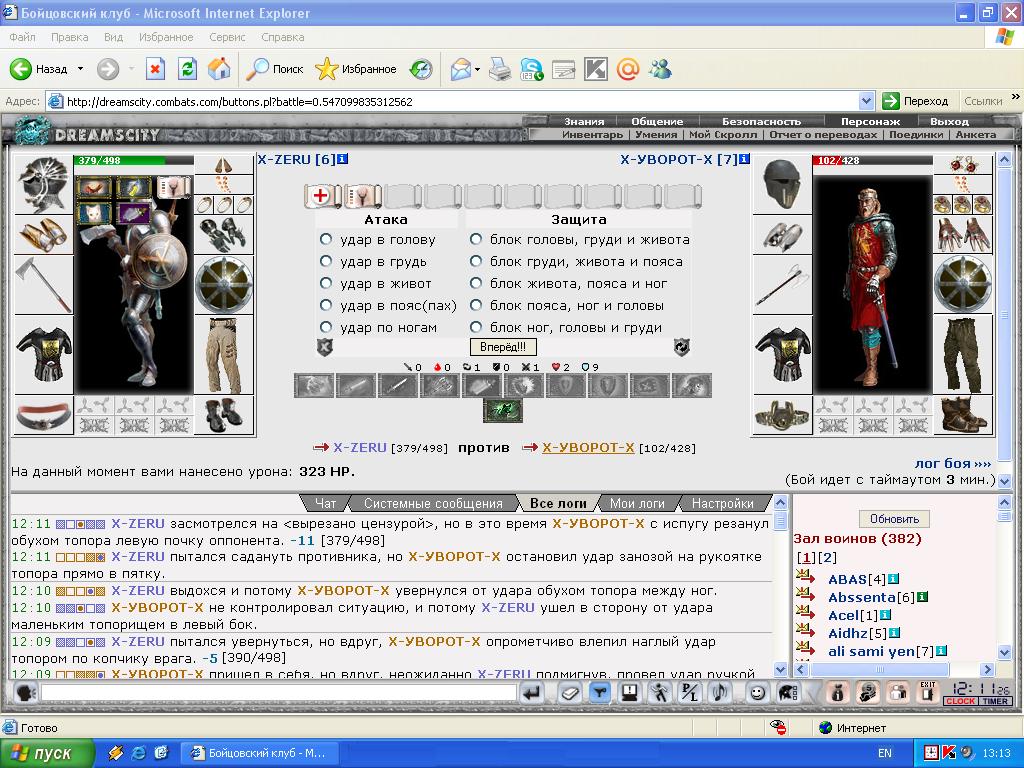Open the address bar dropdown arrow
This screenshot has width=1024, height=768.
point(867,101)
